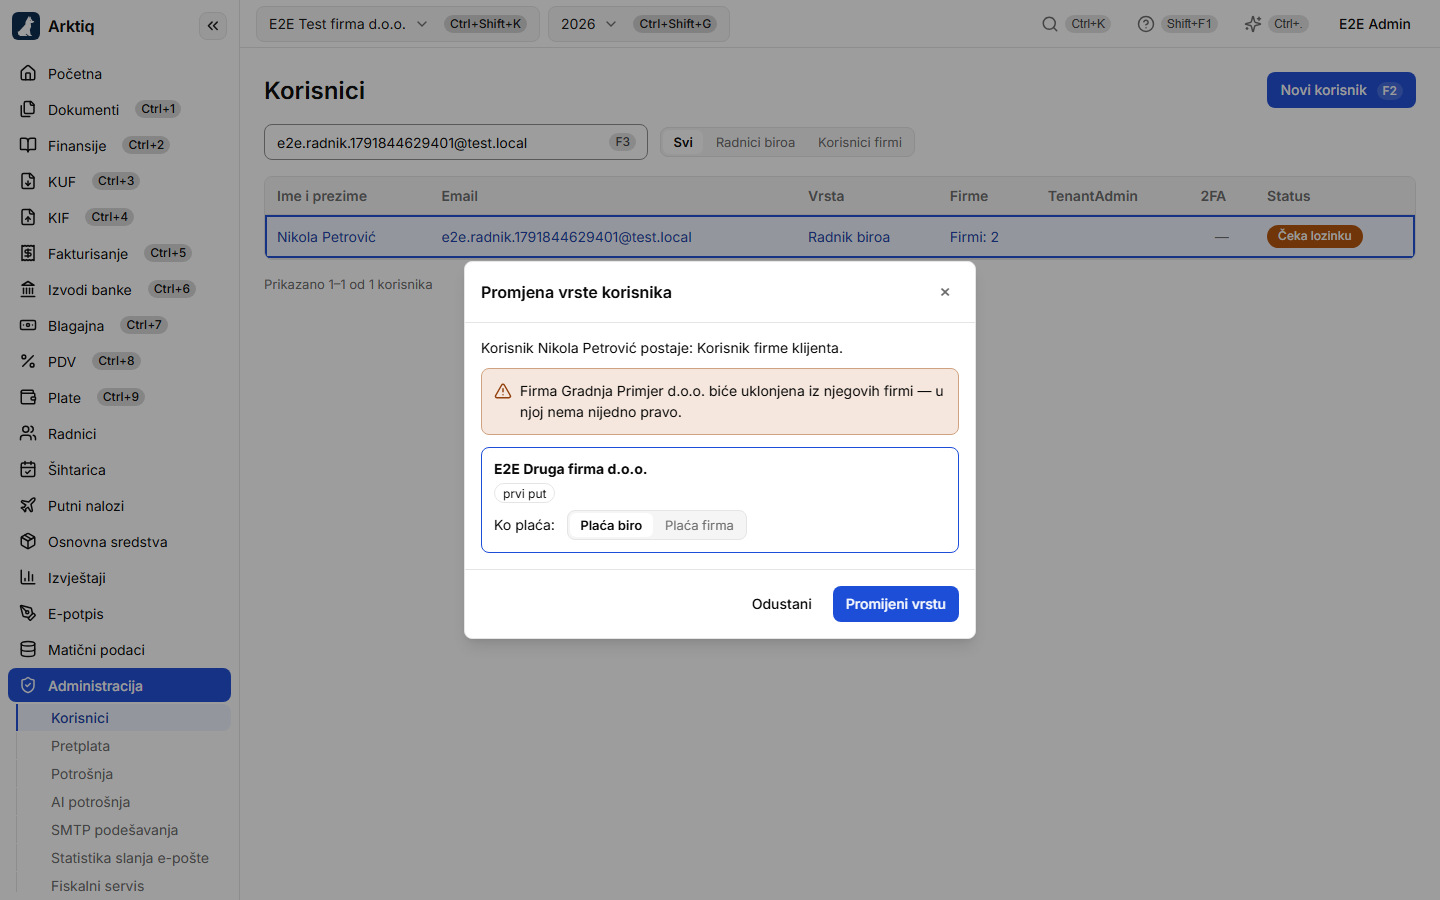Select Plaća biro payer option
The image size is (1440, 900).
[x=611, y=525]
